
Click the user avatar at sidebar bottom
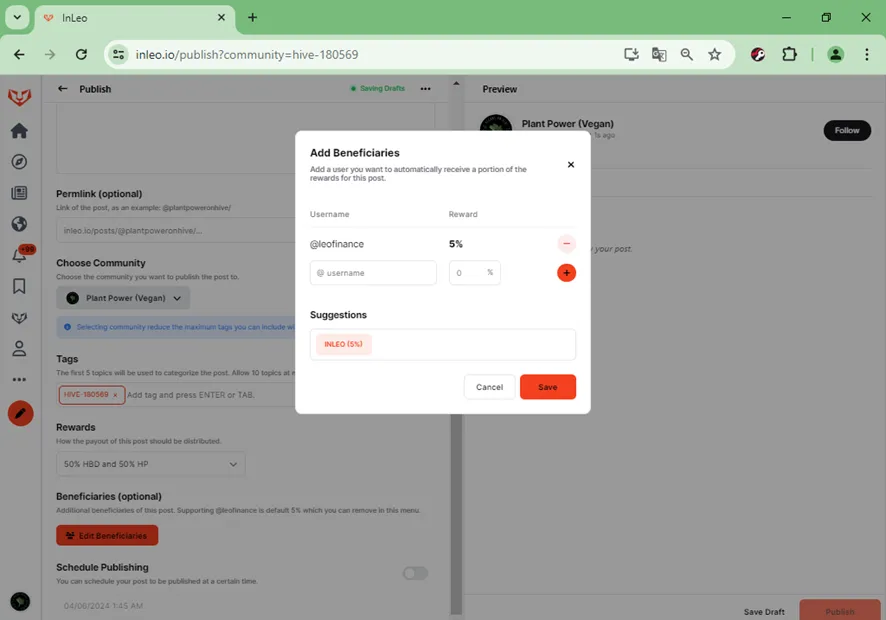tap(20, 601)
